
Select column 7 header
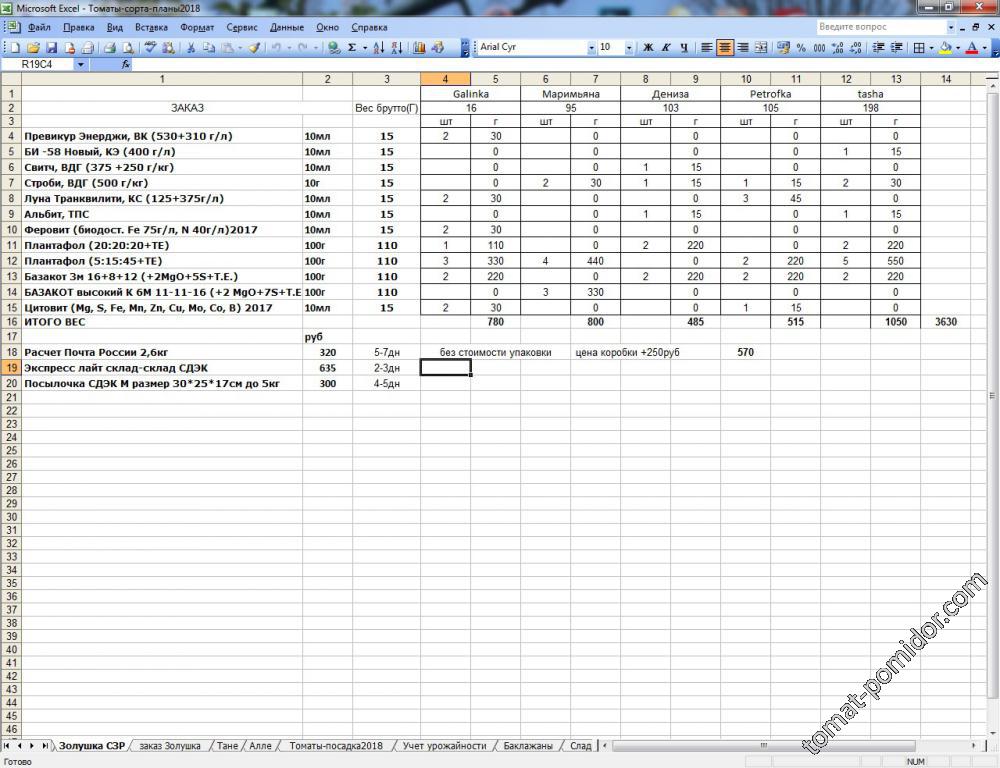[595, 78]
